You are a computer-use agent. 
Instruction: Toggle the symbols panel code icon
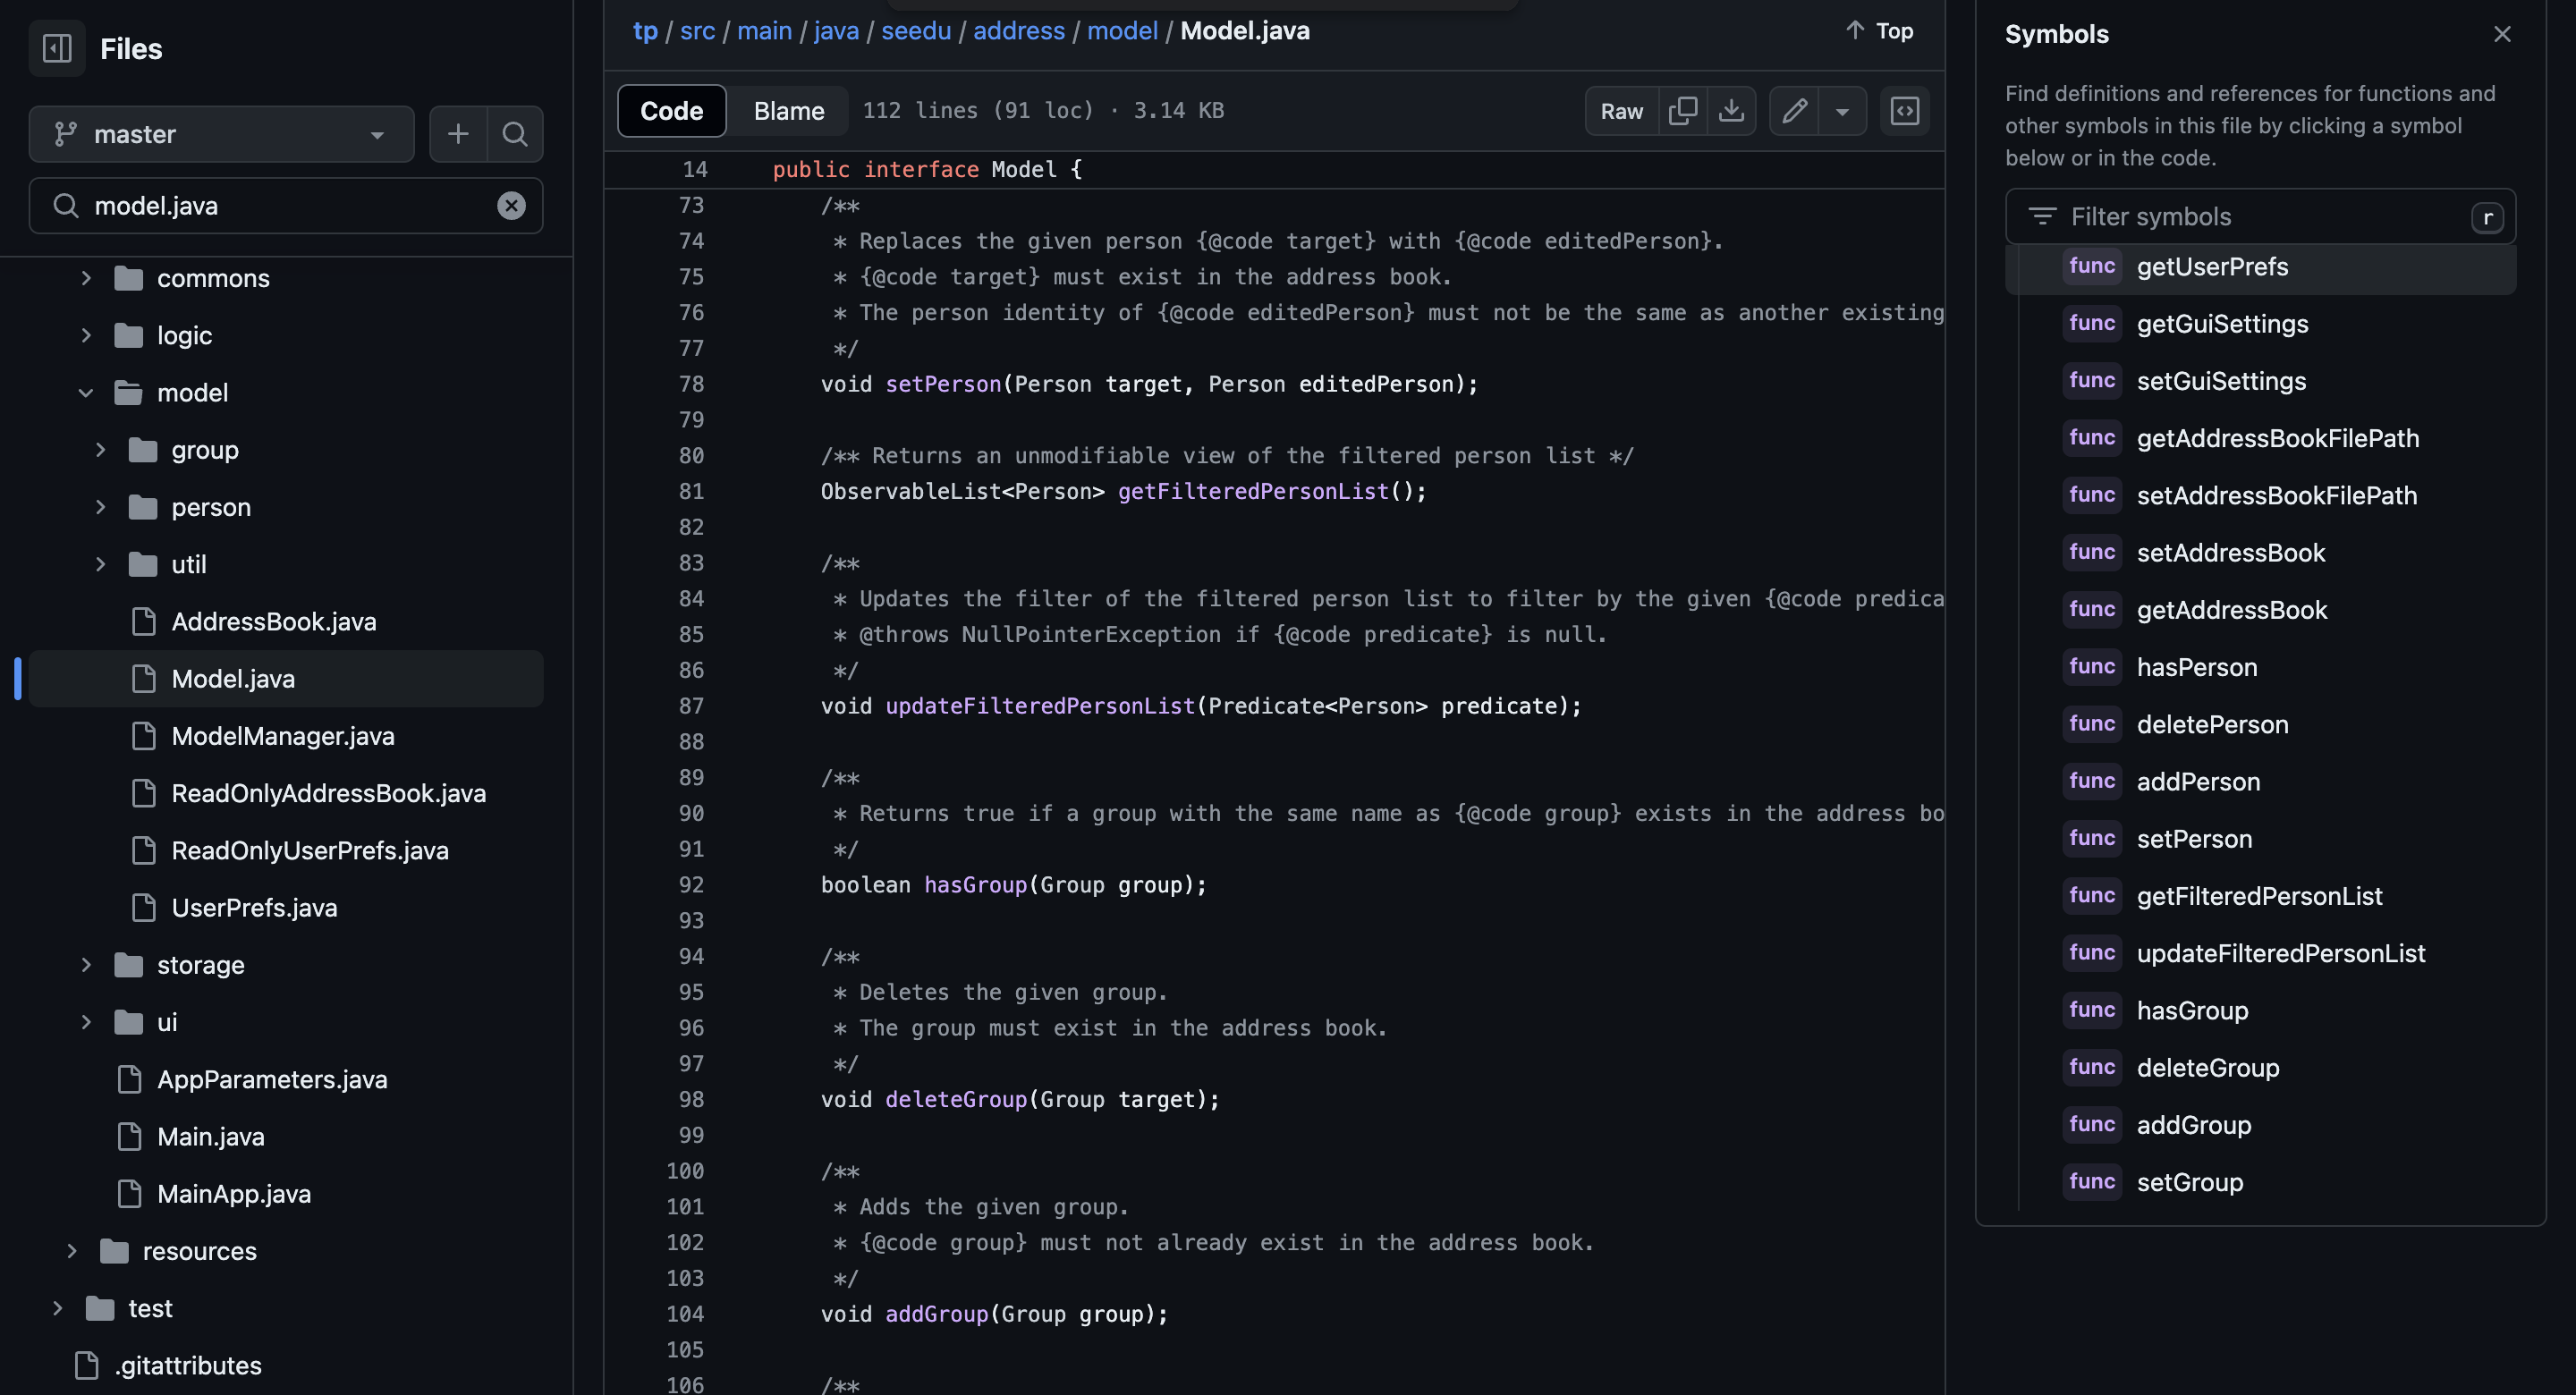coord(1904,111)
